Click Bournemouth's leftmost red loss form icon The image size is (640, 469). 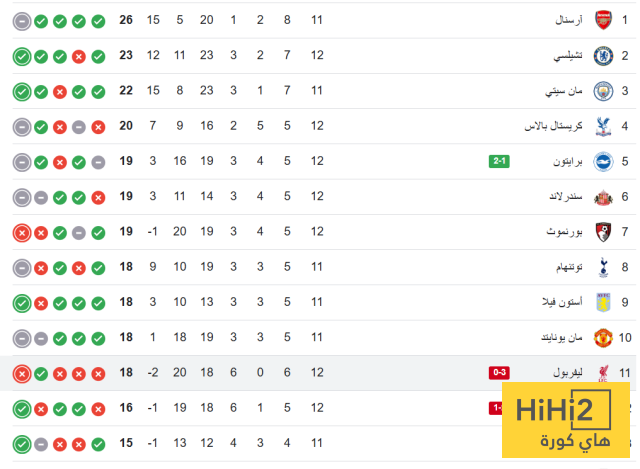[22, 232]
